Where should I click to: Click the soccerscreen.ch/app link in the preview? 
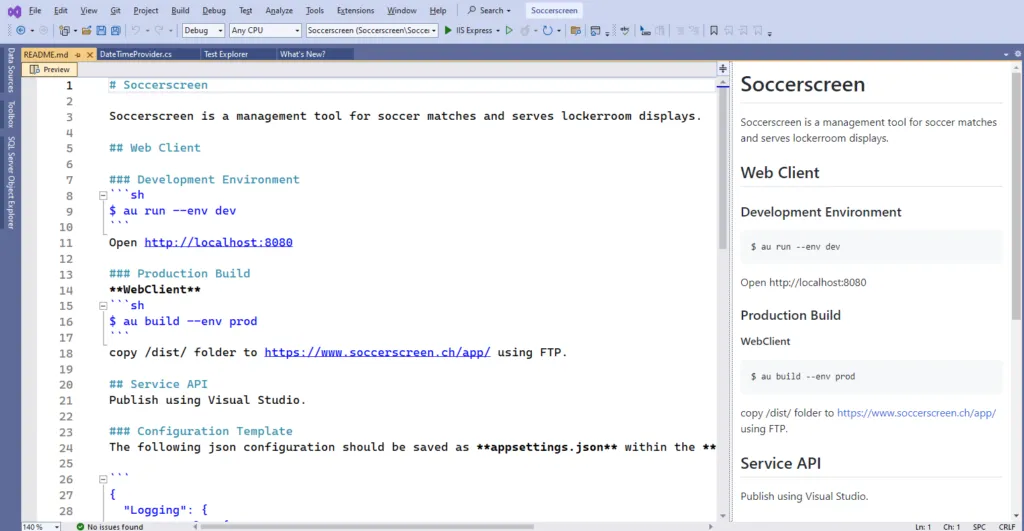[916, 413]
